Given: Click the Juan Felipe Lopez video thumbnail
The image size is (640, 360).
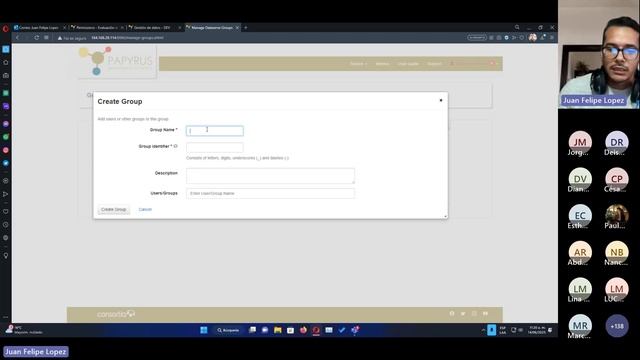Looking at the screenshot, I should (599, 54).
